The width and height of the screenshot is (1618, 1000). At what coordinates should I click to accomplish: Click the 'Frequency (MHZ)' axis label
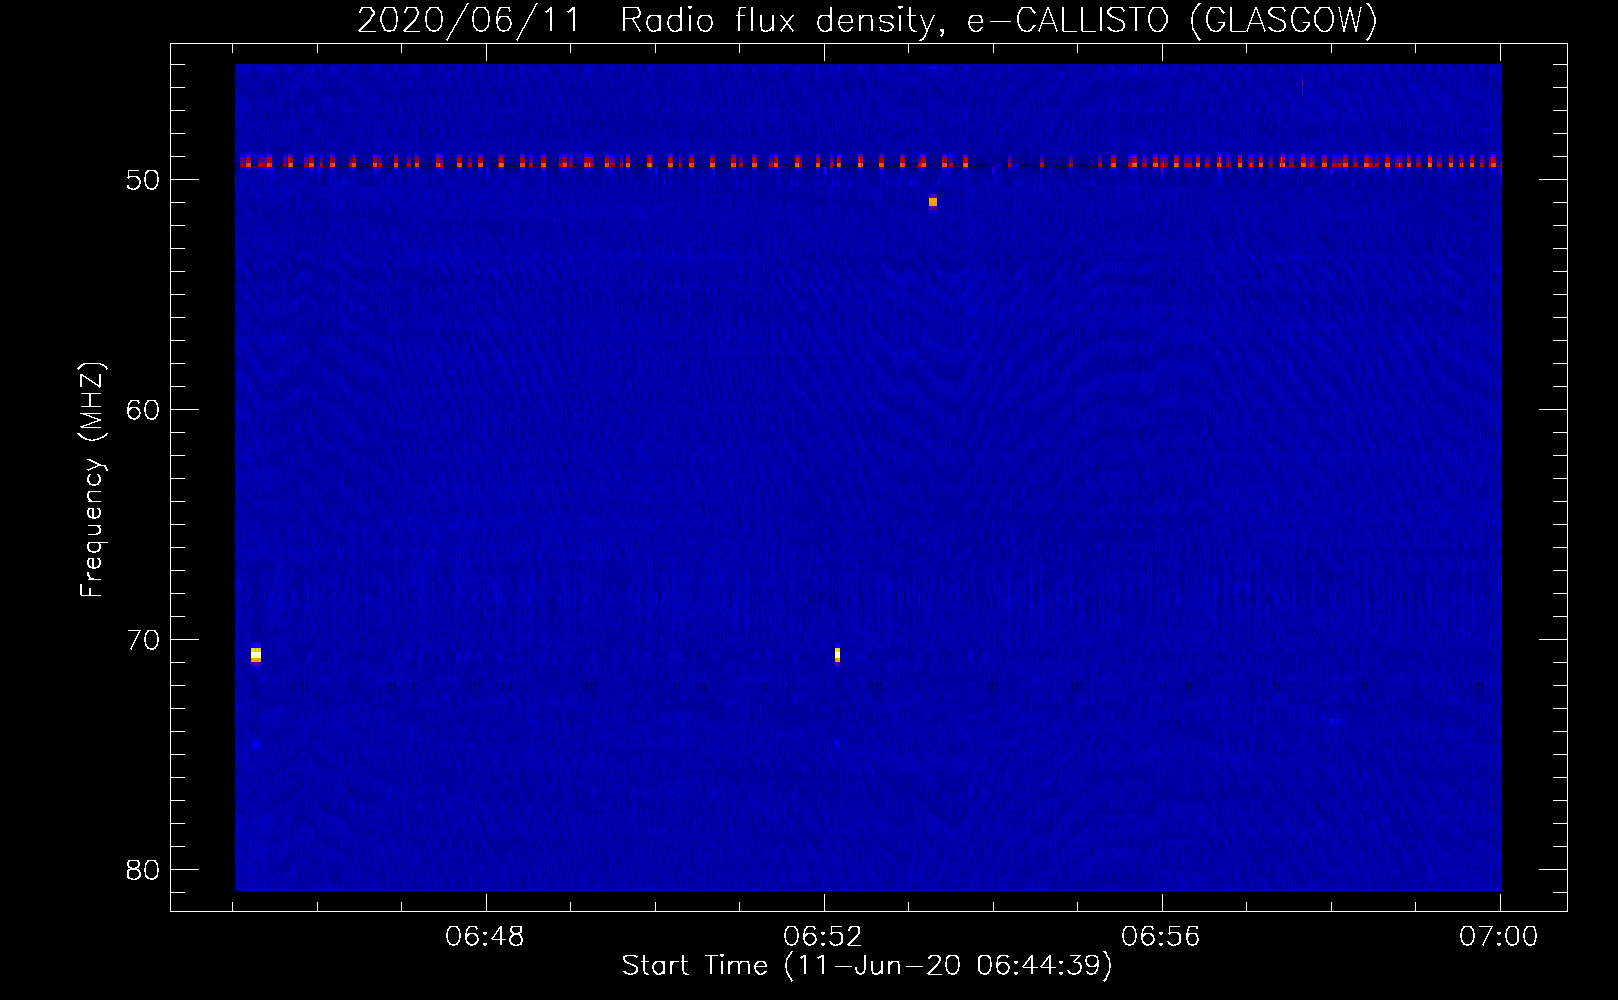92,480
